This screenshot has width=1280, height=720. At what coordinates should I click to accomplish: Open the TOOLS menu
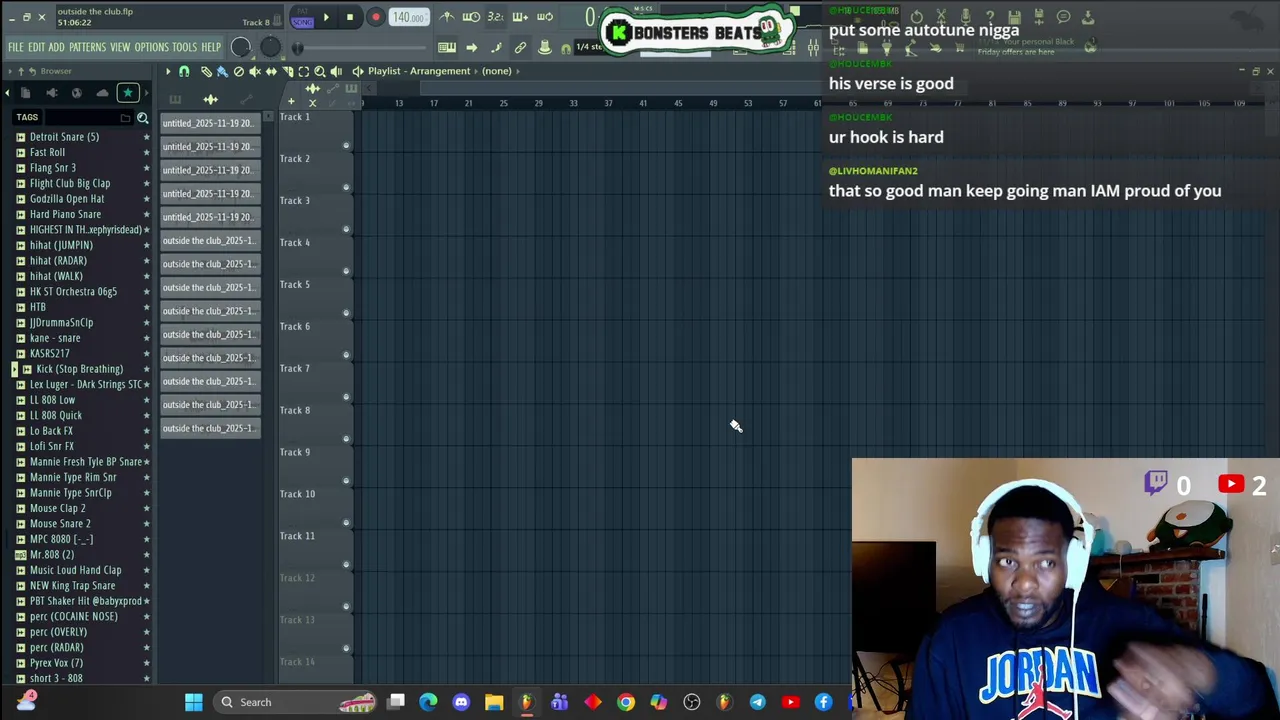click(184, 47)
